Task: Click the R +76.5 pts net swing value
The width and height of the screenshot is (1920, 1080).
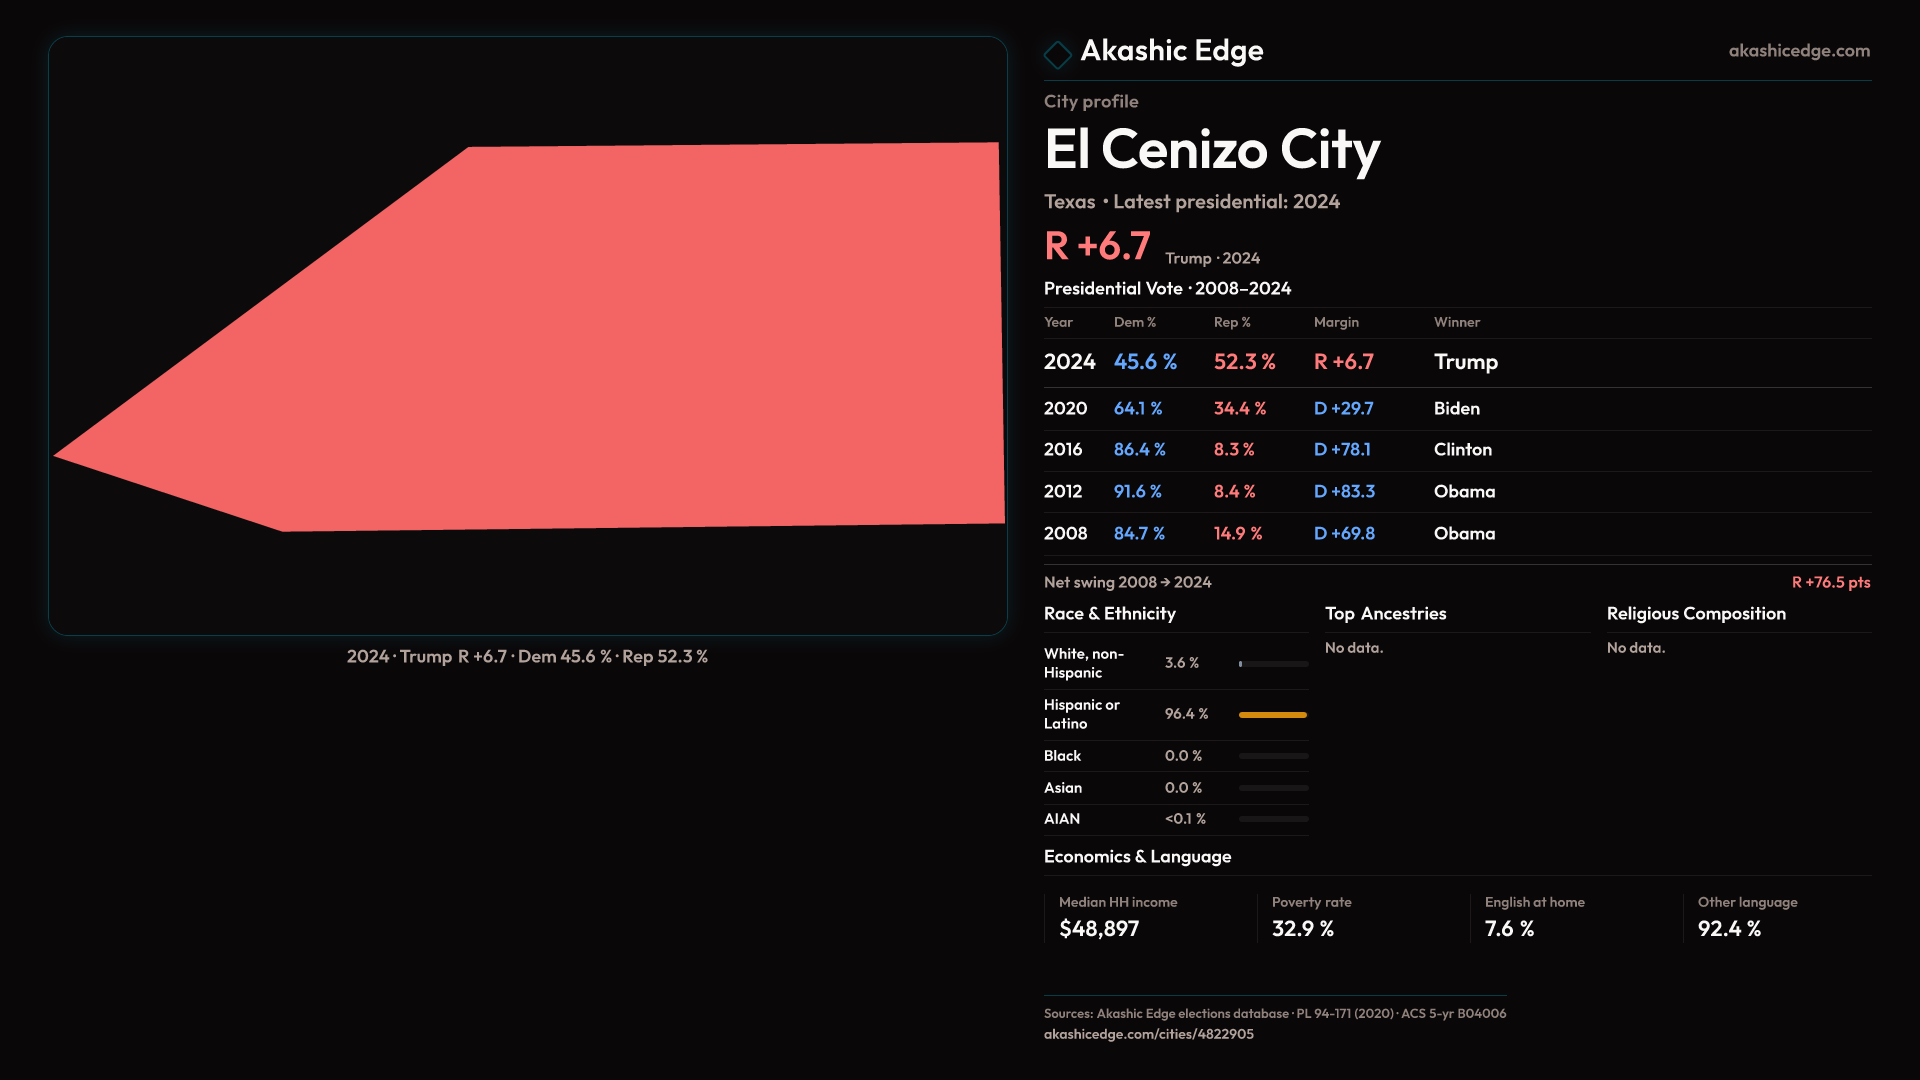Action: click(1830, 582)
